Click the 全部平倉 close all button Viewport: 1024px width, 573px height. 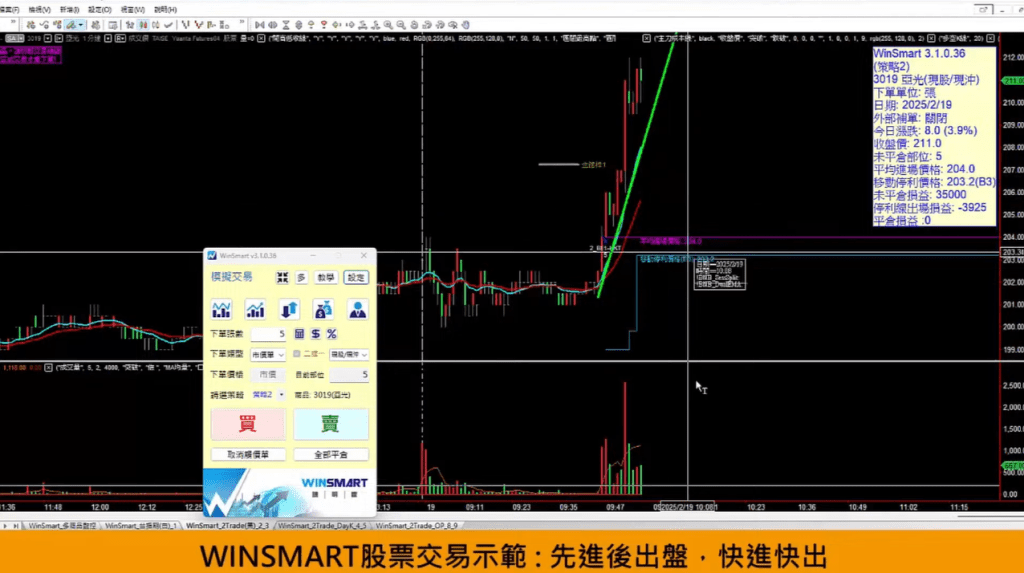(330, 454)
